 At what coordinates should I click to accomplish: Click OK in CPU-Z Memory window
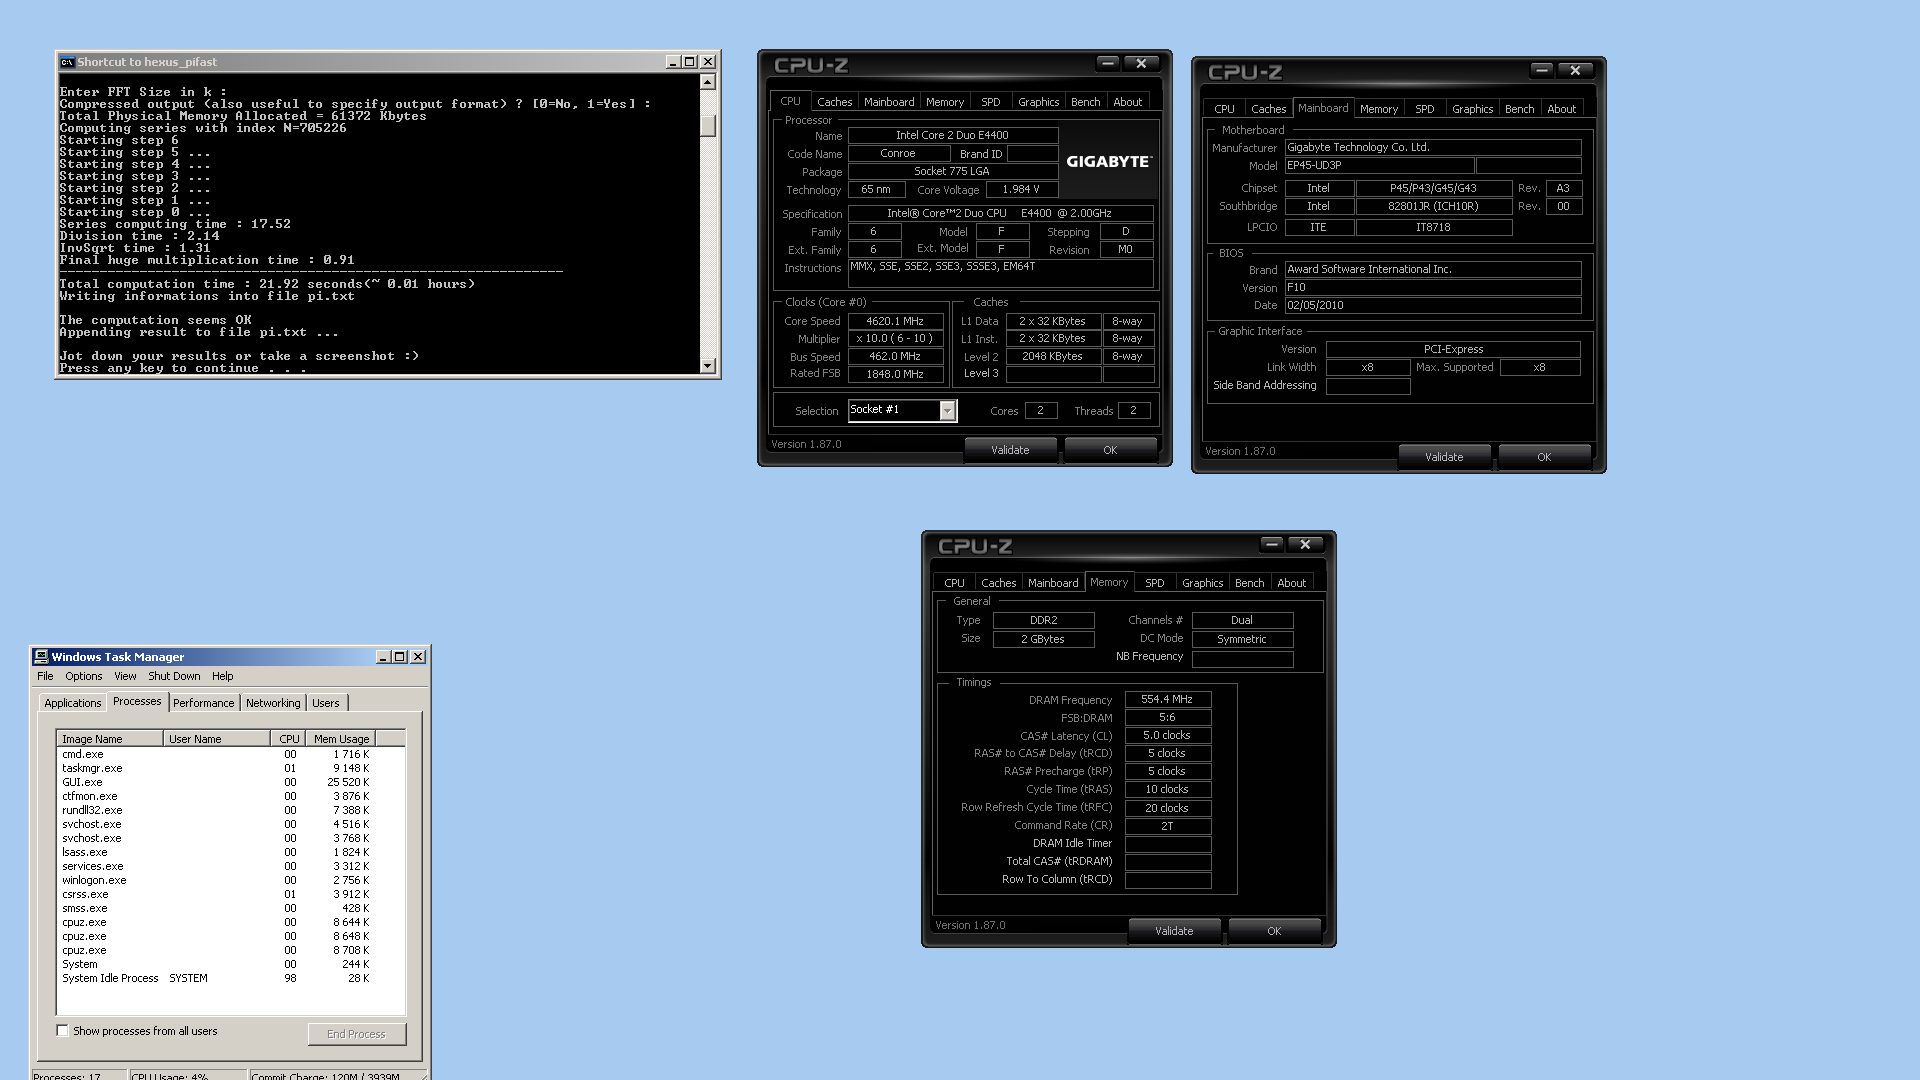click(1274, 931)
